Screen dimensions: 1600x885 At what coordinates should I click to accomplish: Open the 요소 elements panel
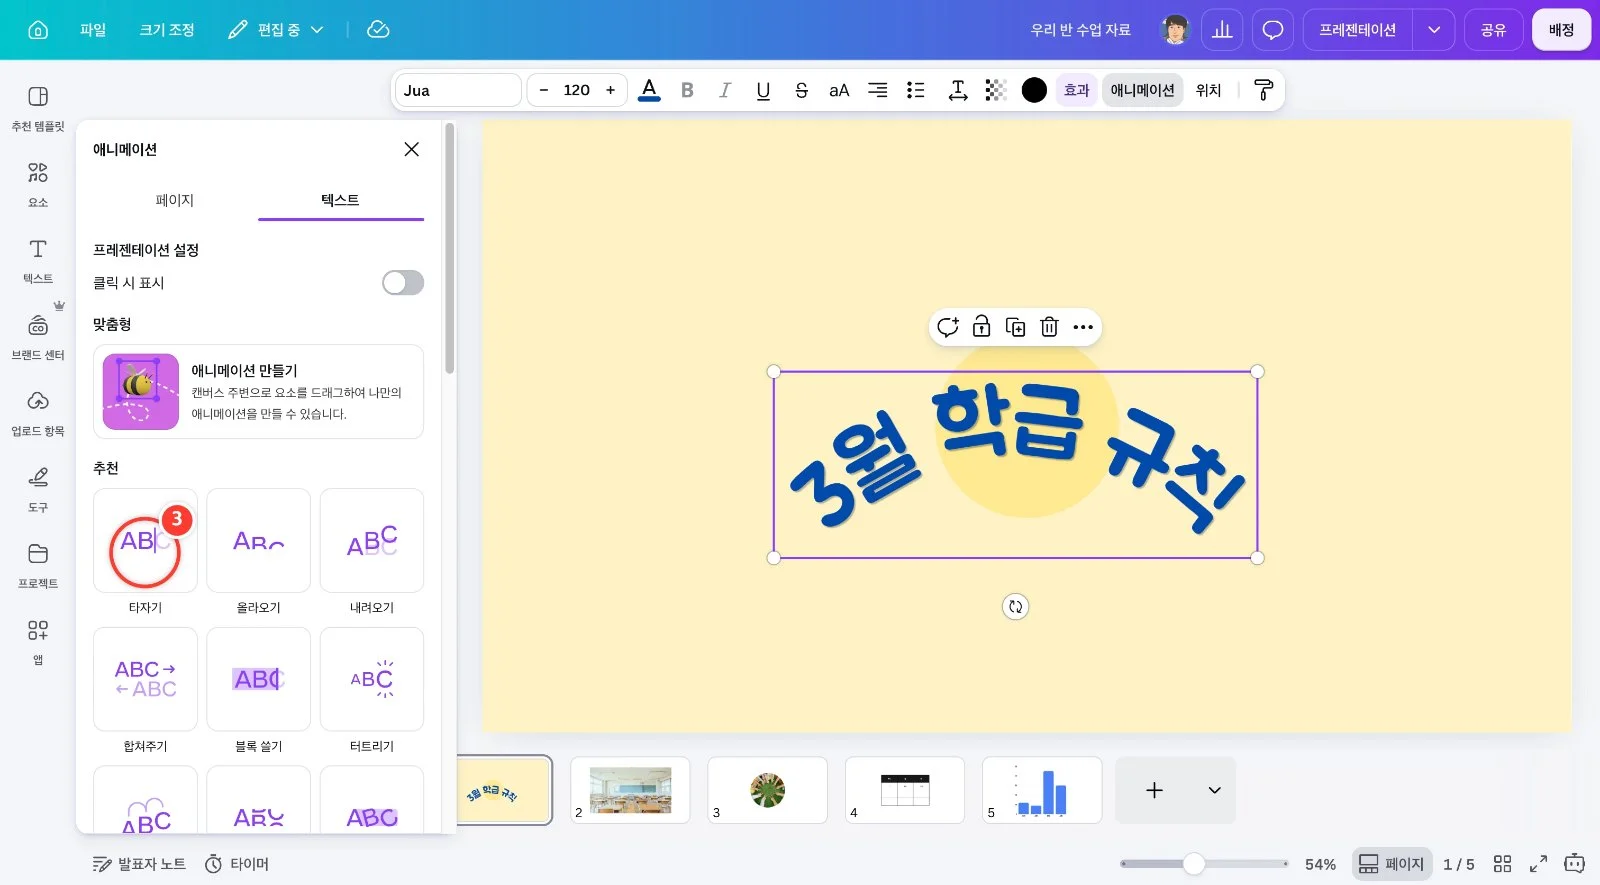[38, 185]
